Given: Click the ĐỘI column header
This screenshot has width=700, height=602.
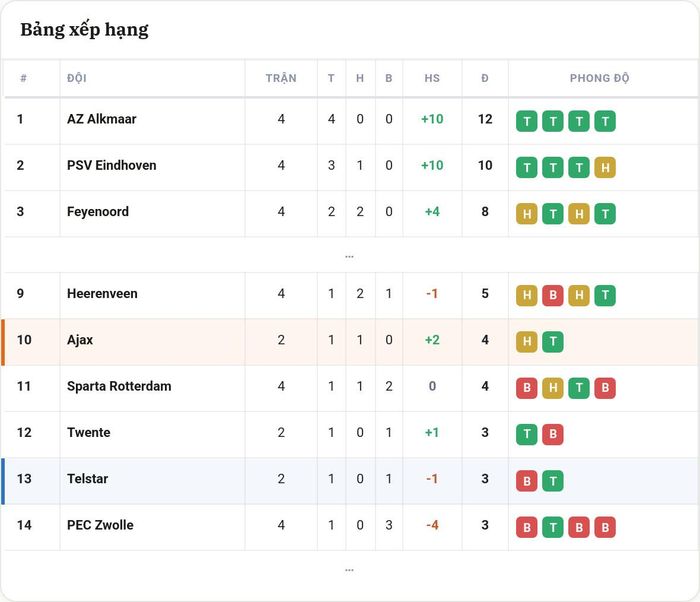Looking at the screenshot, I should [x=77, y=78].
